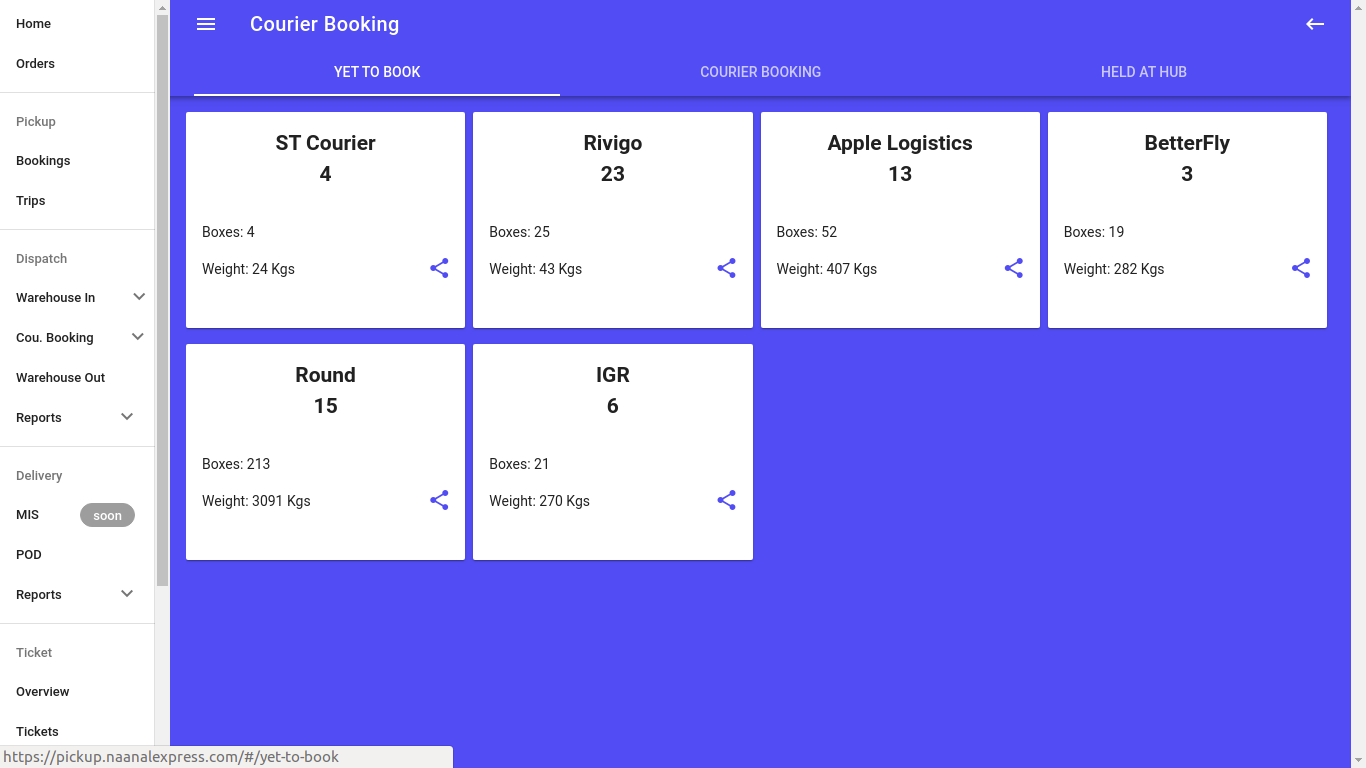
Task: Open Orders in the sidebar
Action: coord(36,64)
